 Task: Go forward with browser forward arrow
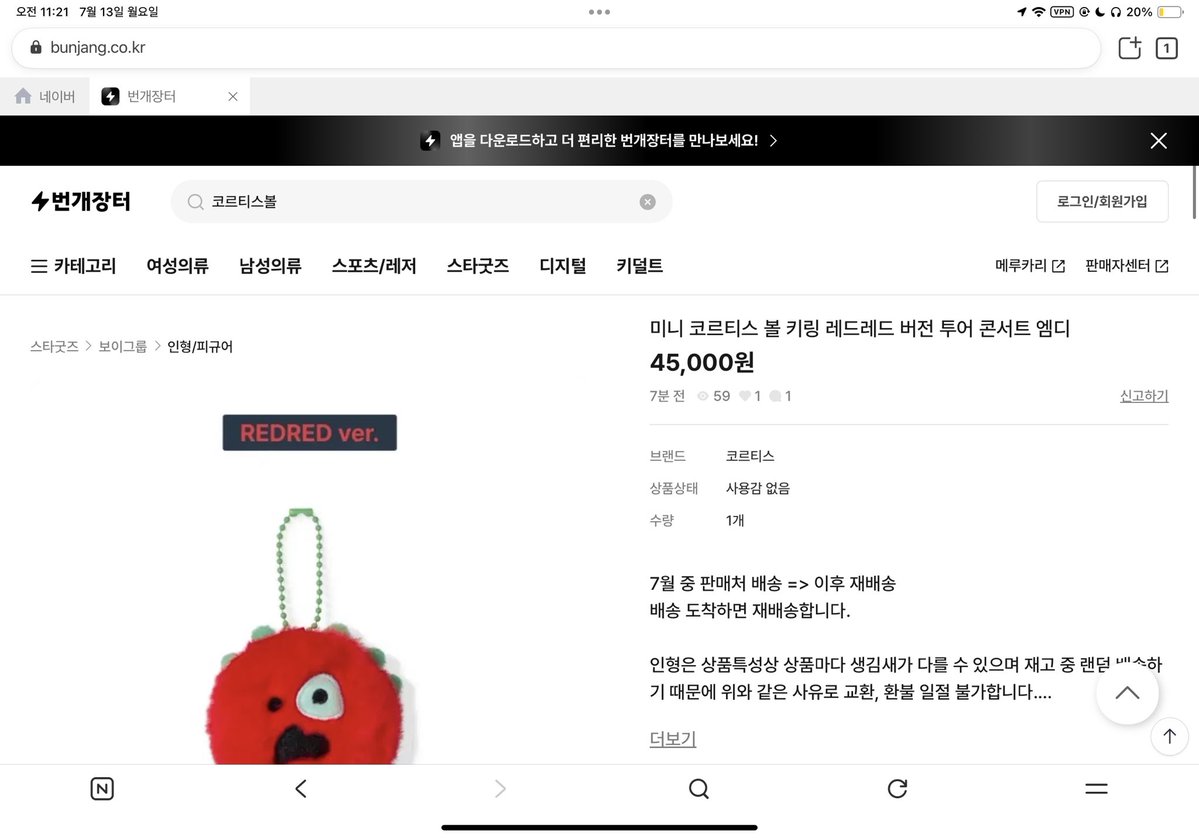[500, 788]
